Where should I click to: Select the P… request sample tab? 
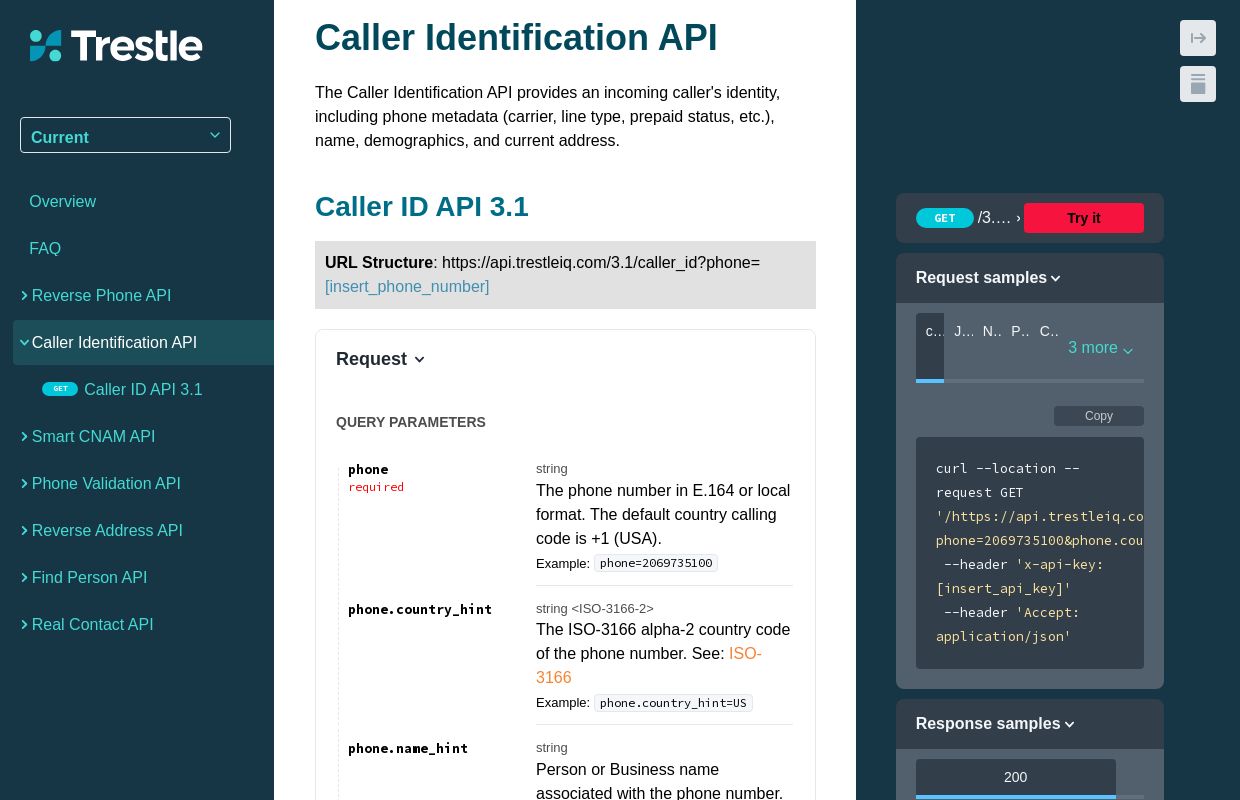click(x=1020, y=331)
